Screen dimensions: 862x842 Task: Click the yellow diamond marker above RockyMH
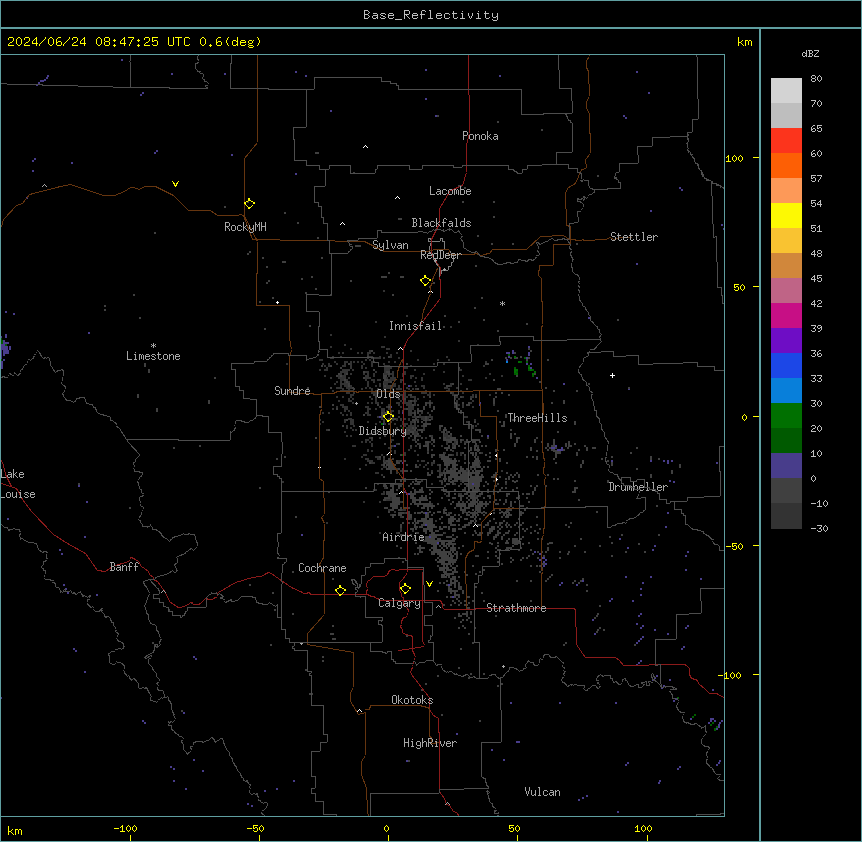pos(249,204)
